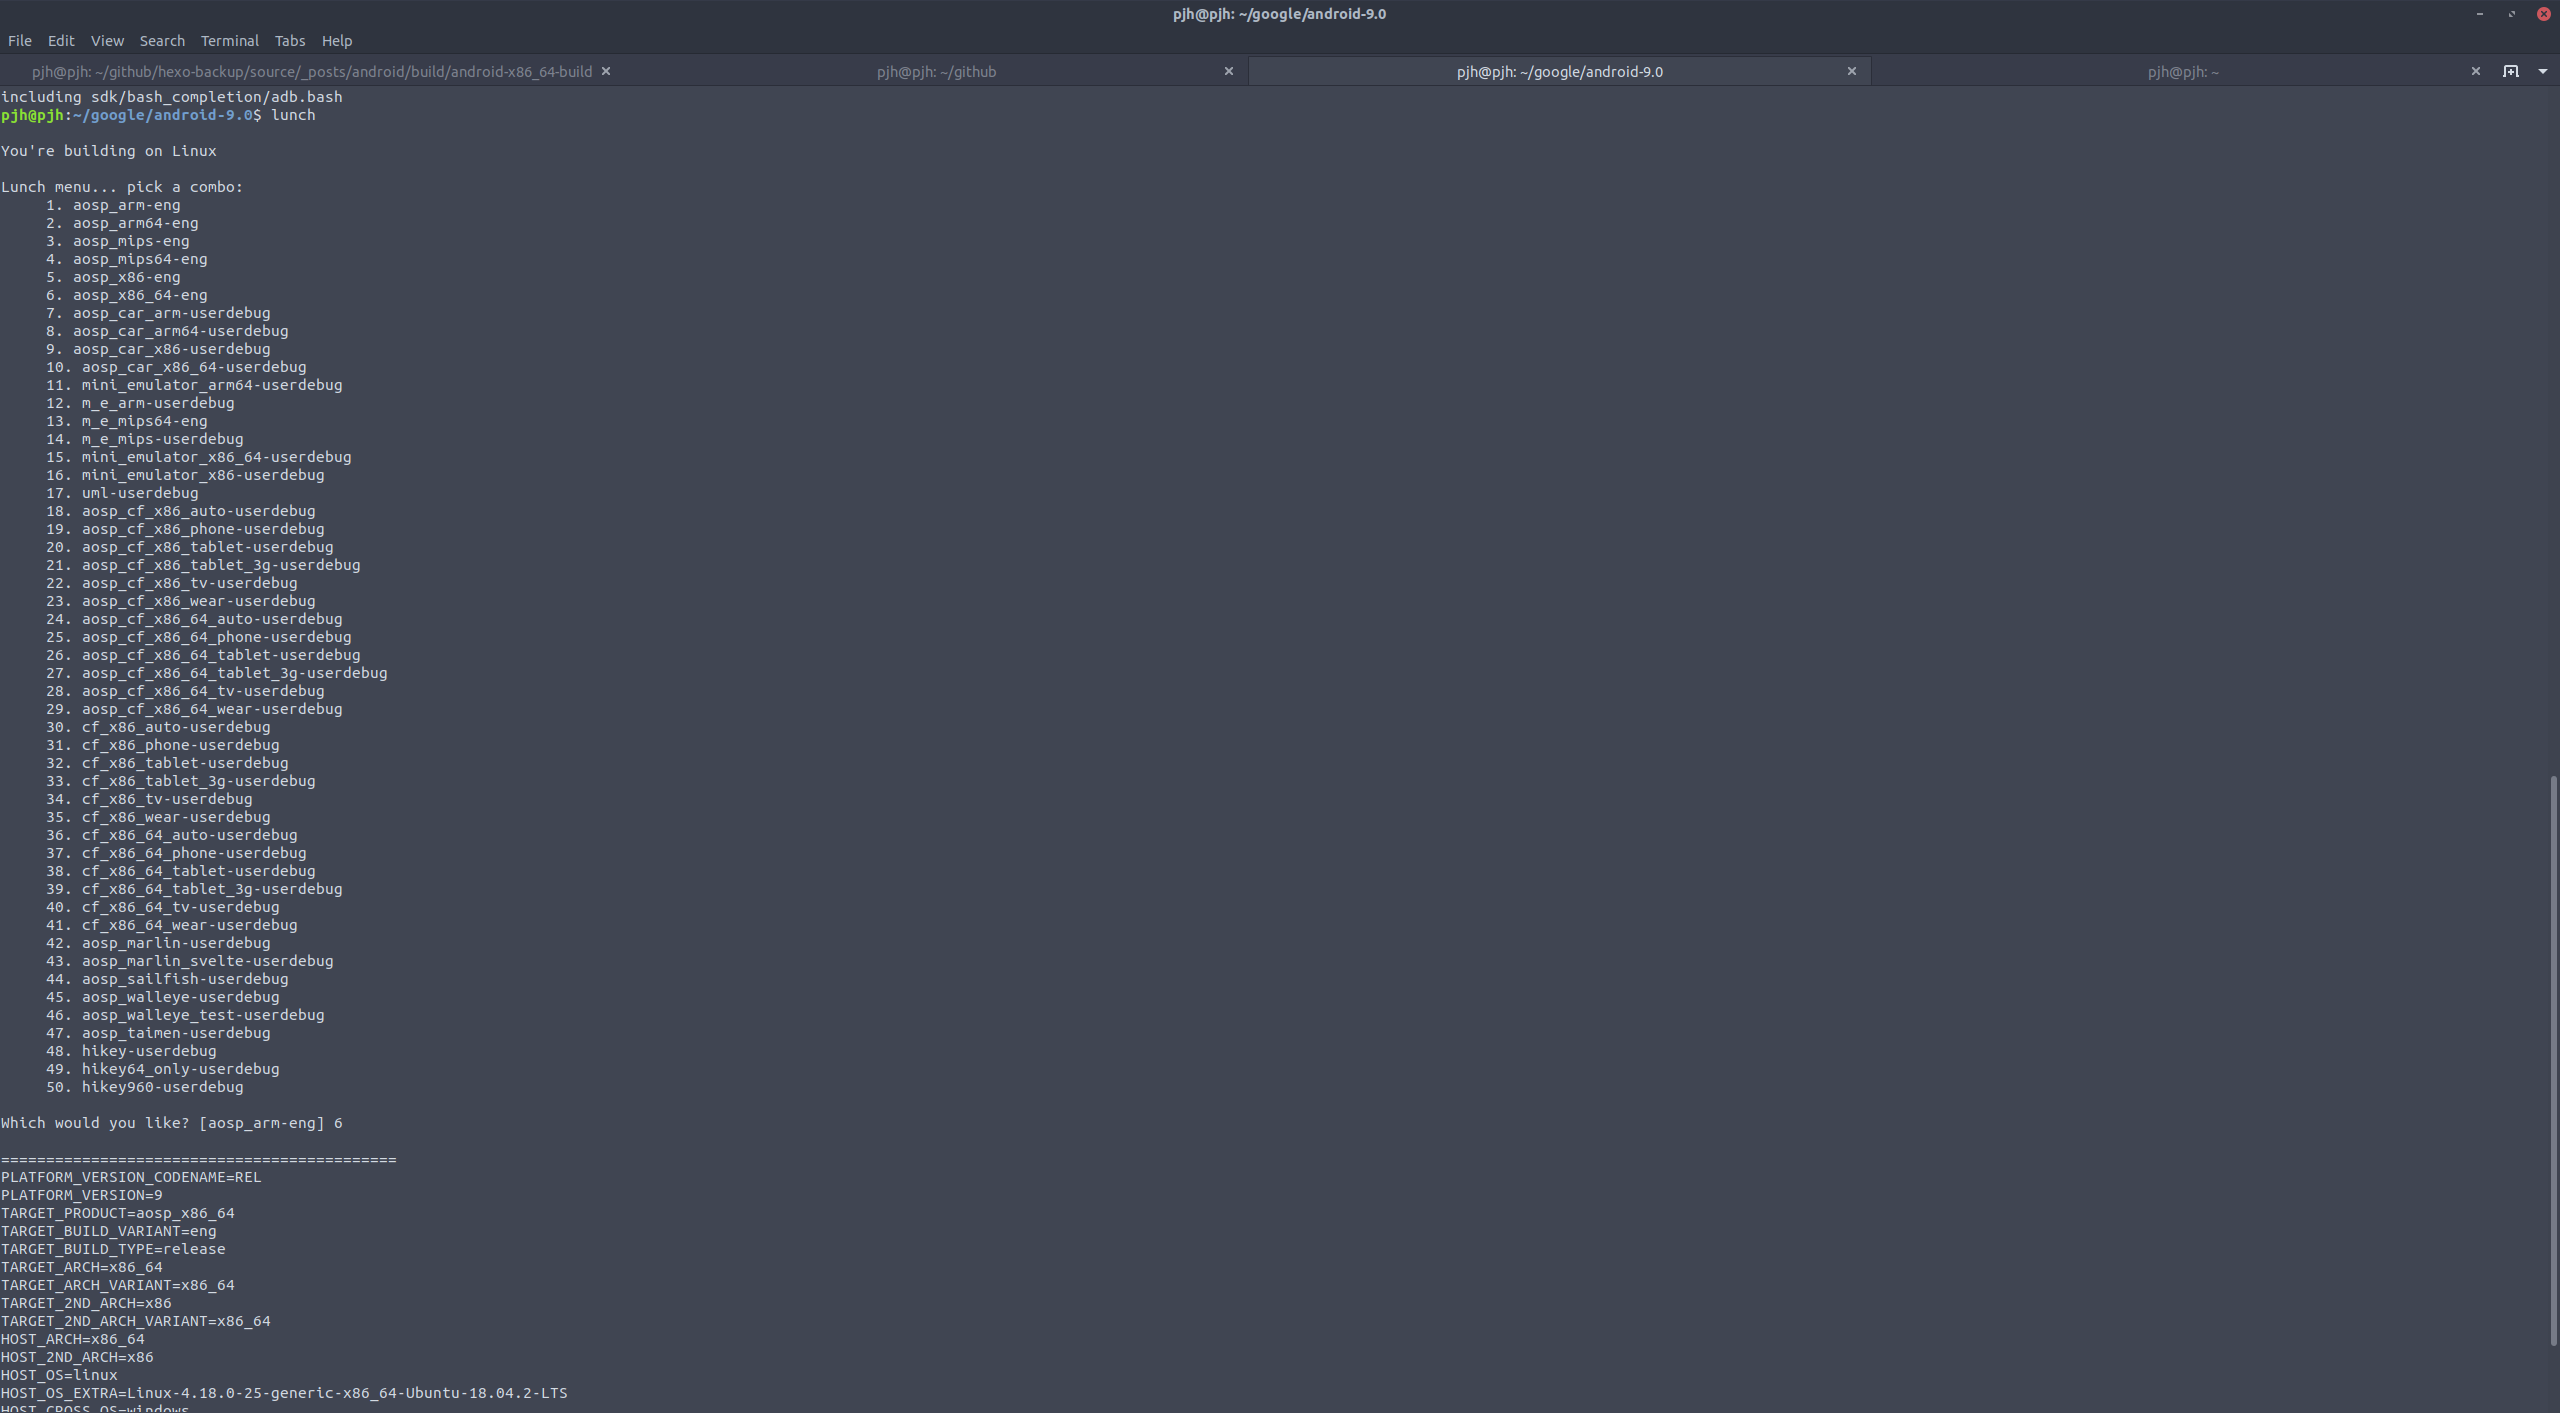This screenshot has width=2560, height=1413.
Task: Close the terminal window with red button
Action: 2544,14
